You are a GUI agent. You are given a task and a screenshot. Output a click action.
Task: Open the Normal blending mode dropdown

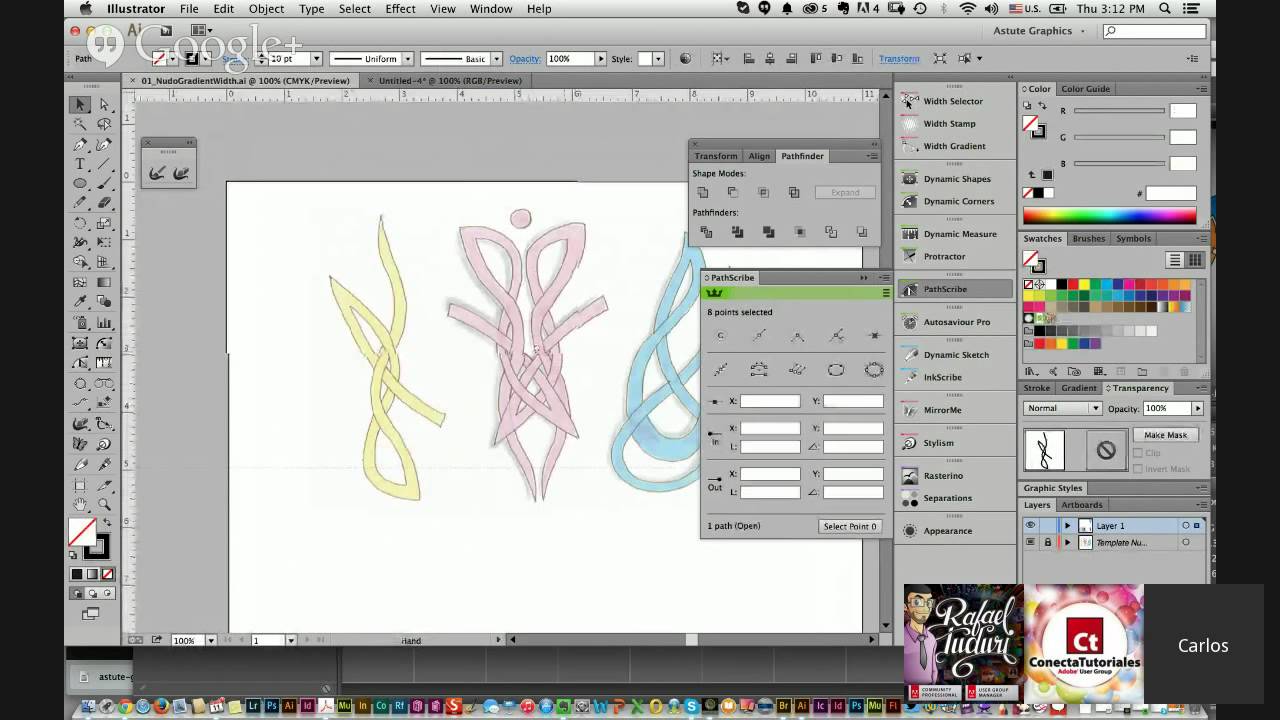point(1063,408)
